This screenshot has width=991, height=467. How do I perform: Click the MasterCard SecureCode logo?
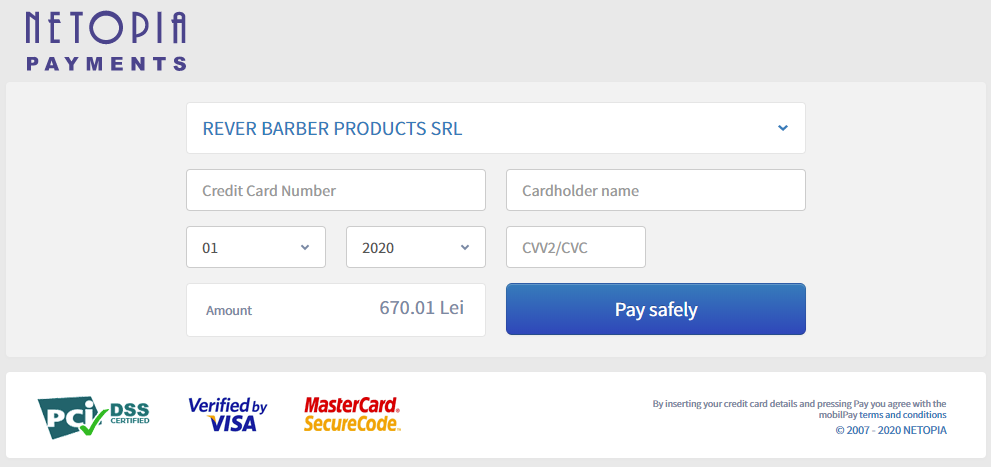pos(352,415)
